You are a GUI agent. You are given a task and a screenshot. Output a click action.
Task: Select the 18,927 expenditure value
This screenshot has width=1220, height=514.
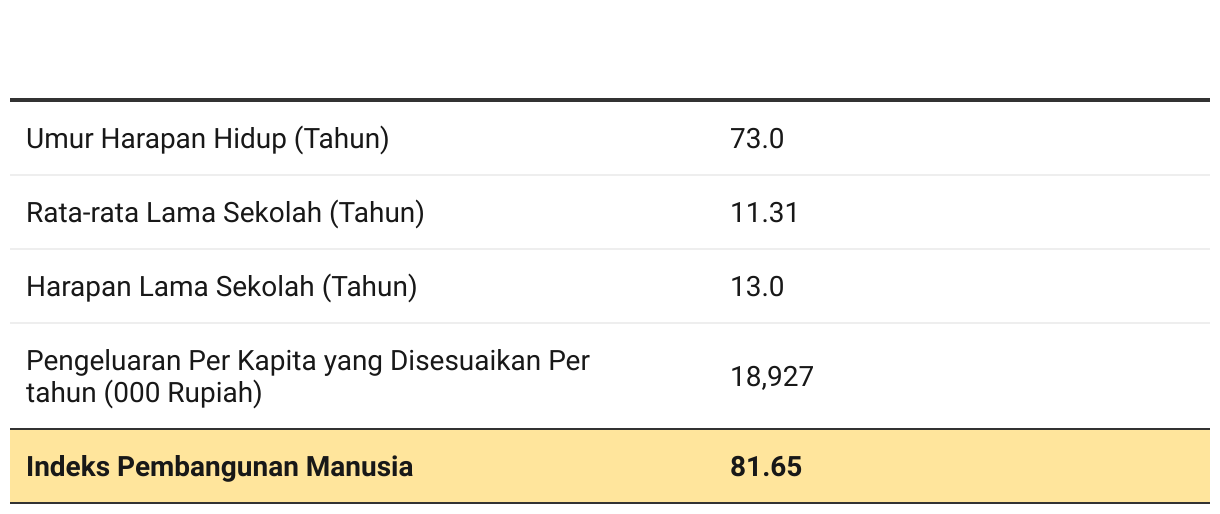coord(771,377)
